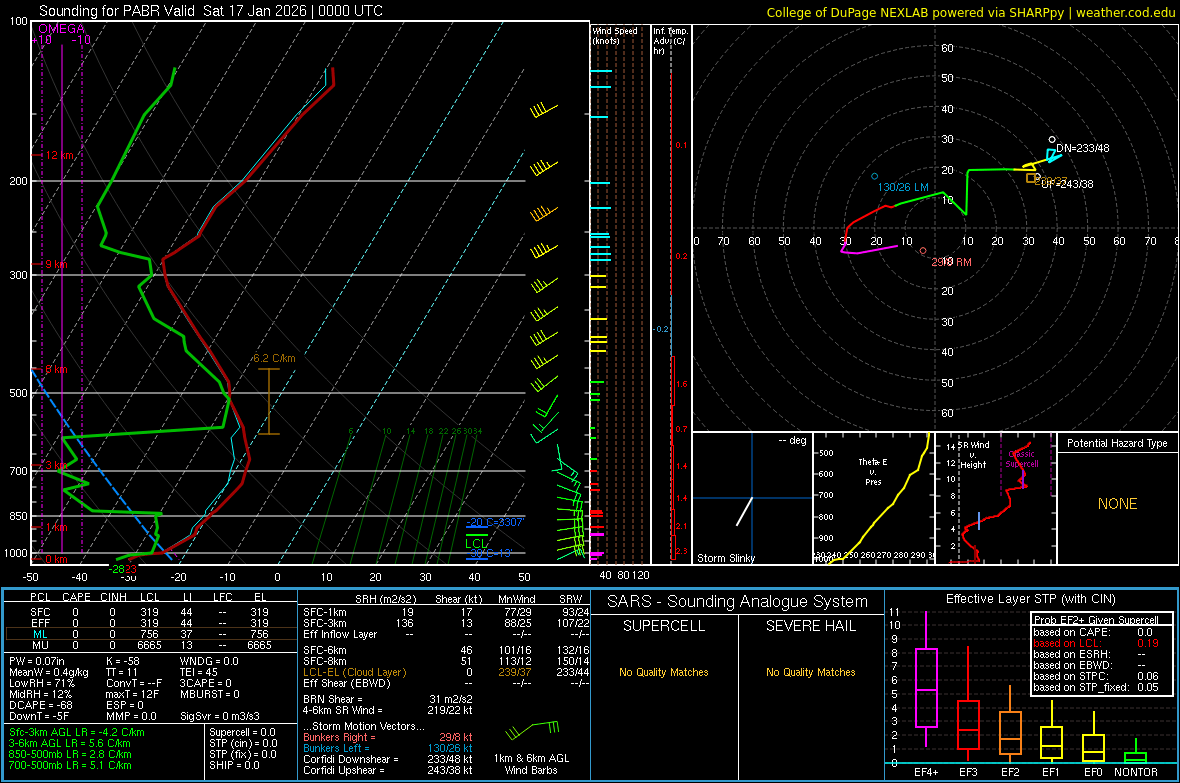This screenshot has height=783, width=1180.
Task: Click the Classic Supercell label
Action: pos(1021,459)
